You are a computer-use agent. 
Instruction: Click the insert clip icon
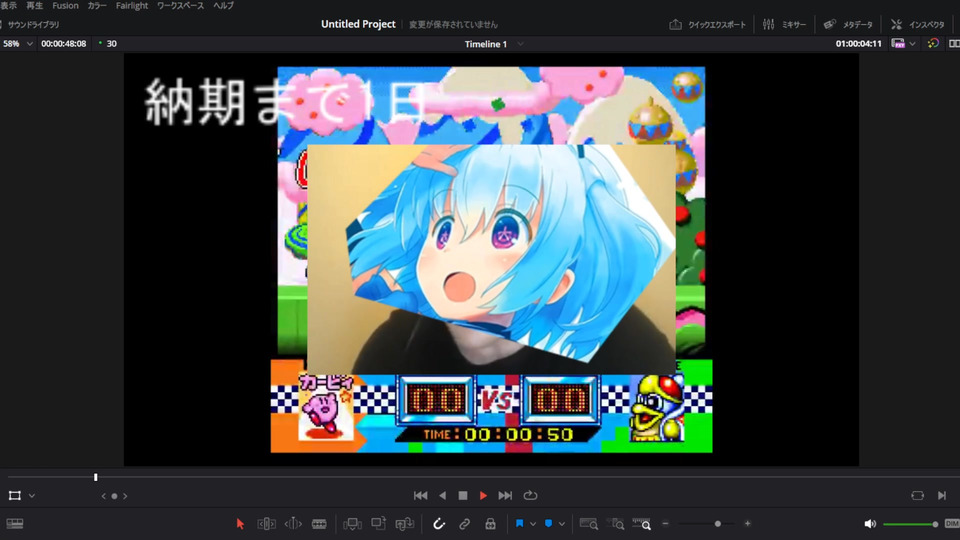(352, 523)
